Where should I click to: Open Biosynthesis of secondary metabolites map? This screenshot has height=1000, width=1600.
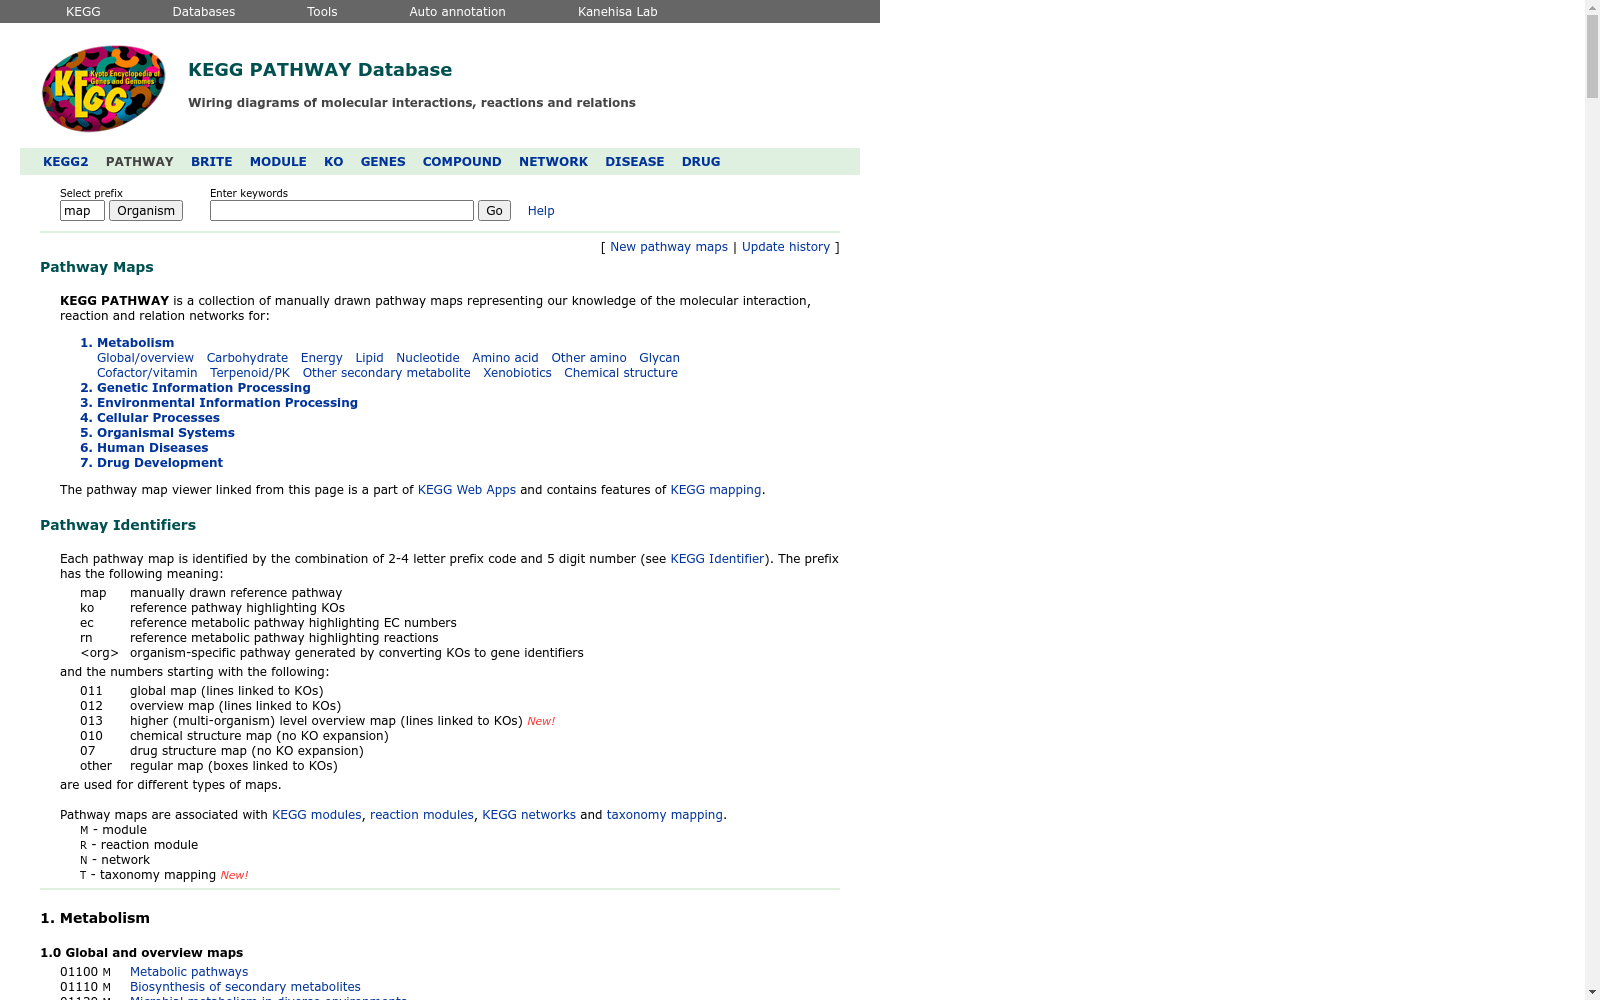pyautogui.click(x=245, y=987)
